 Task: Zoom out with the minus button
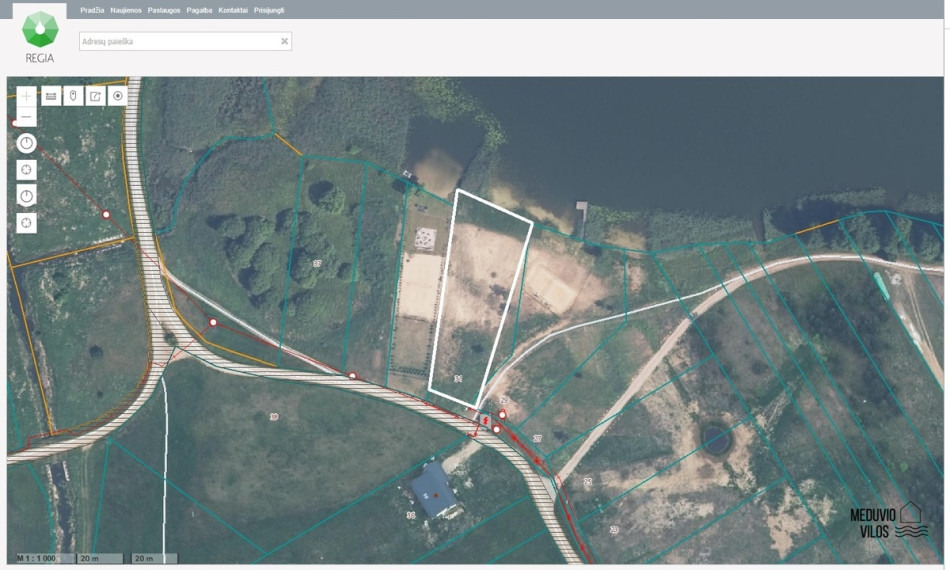pos(26,116)
